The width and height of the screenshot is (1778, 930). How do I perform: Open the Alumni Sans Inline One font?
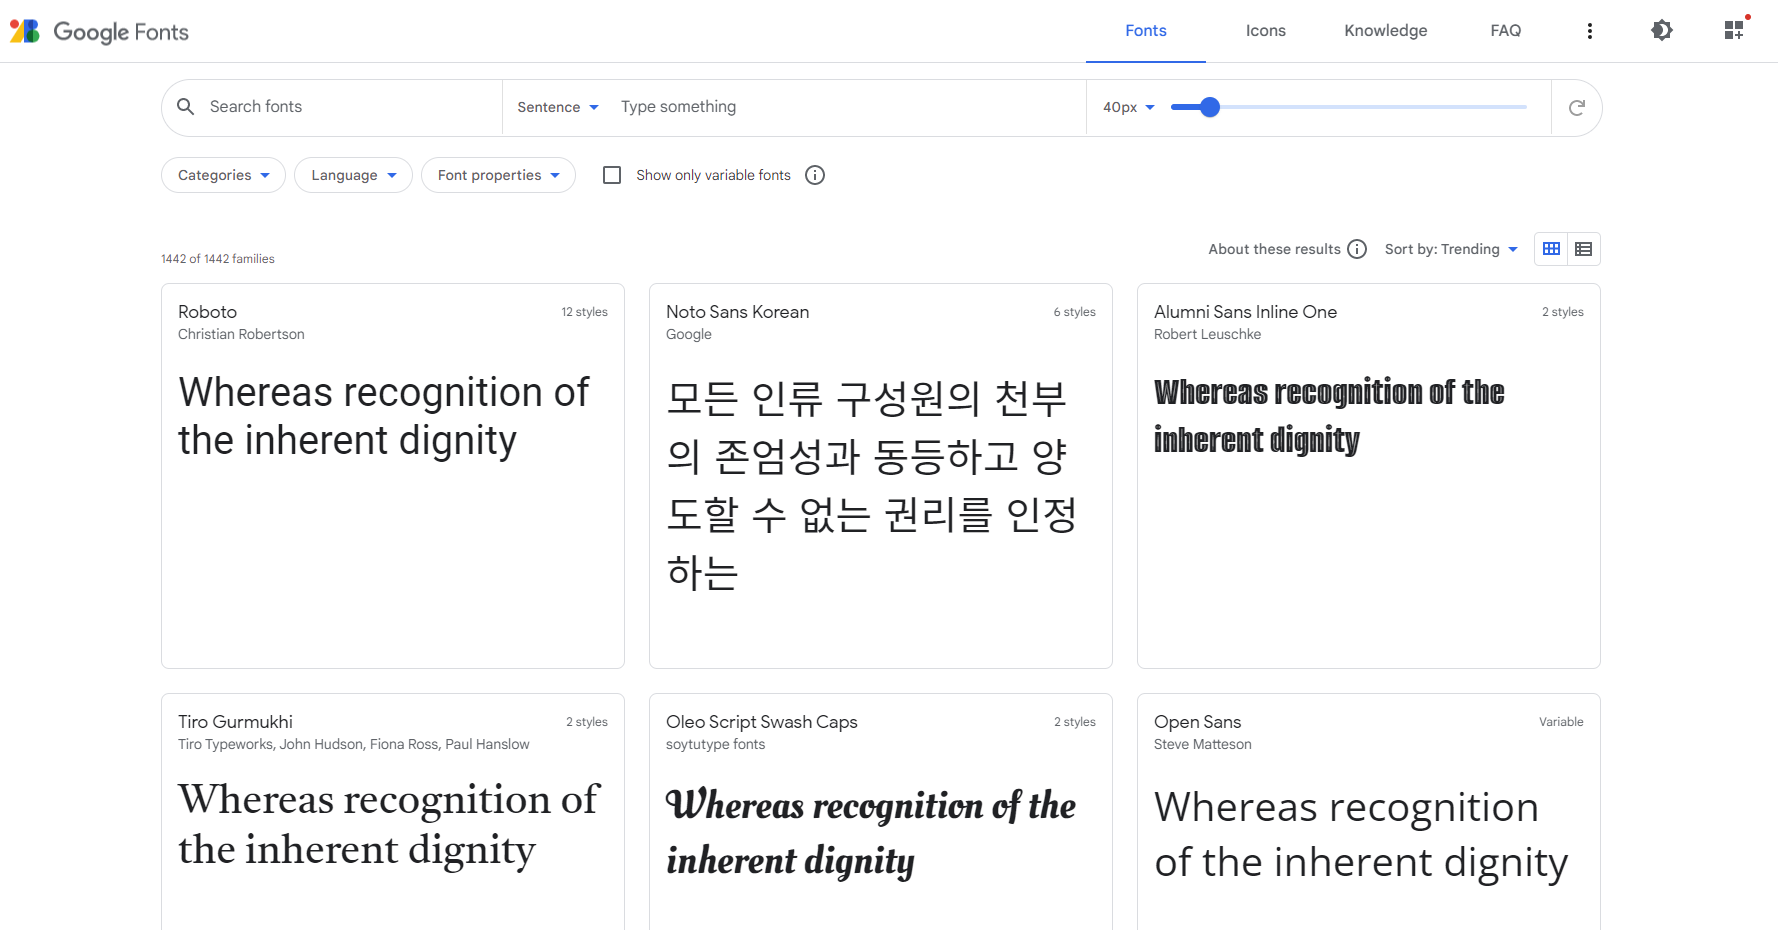pos(1369,476)
